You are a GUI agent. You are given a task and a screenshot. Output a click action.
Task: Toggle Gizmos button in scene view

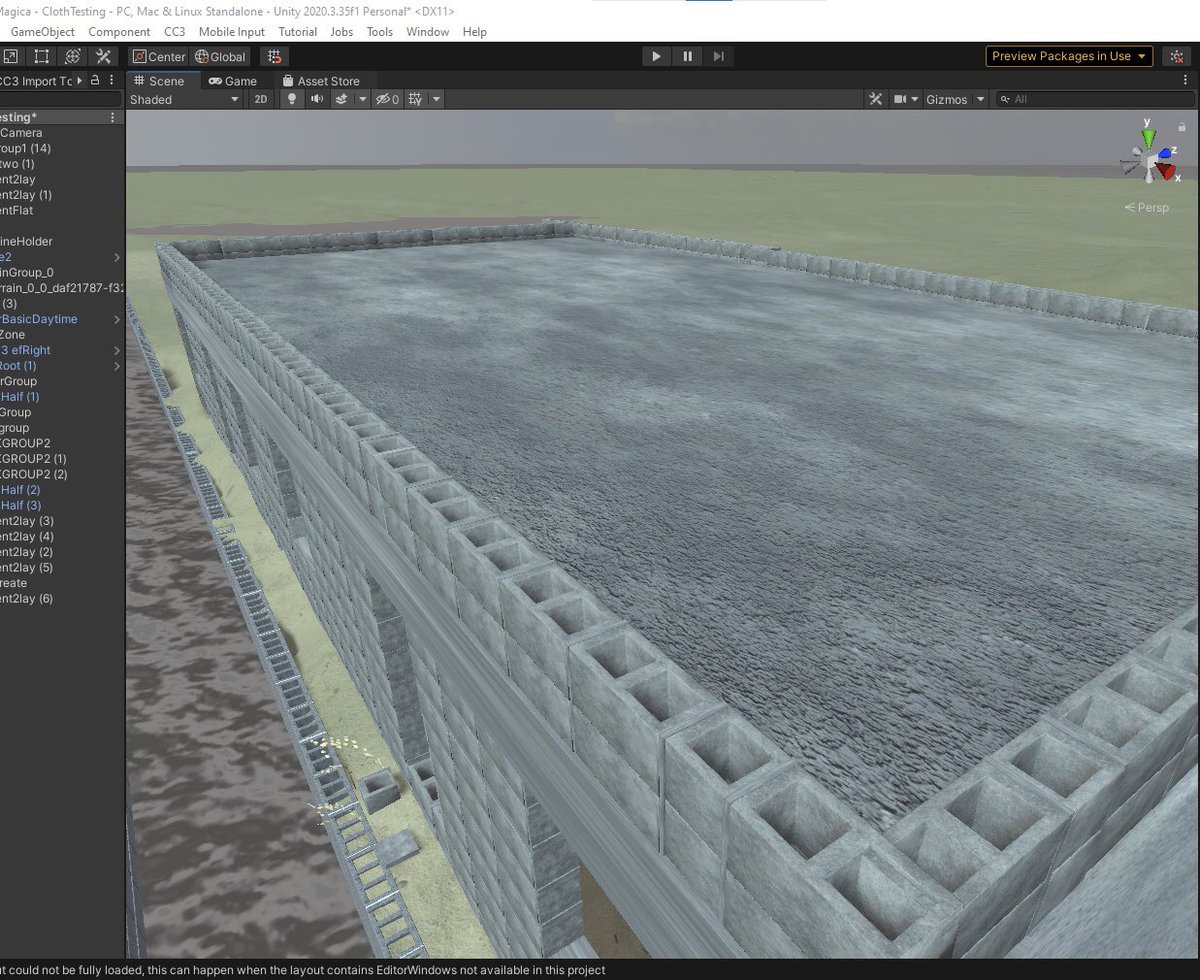947,99
